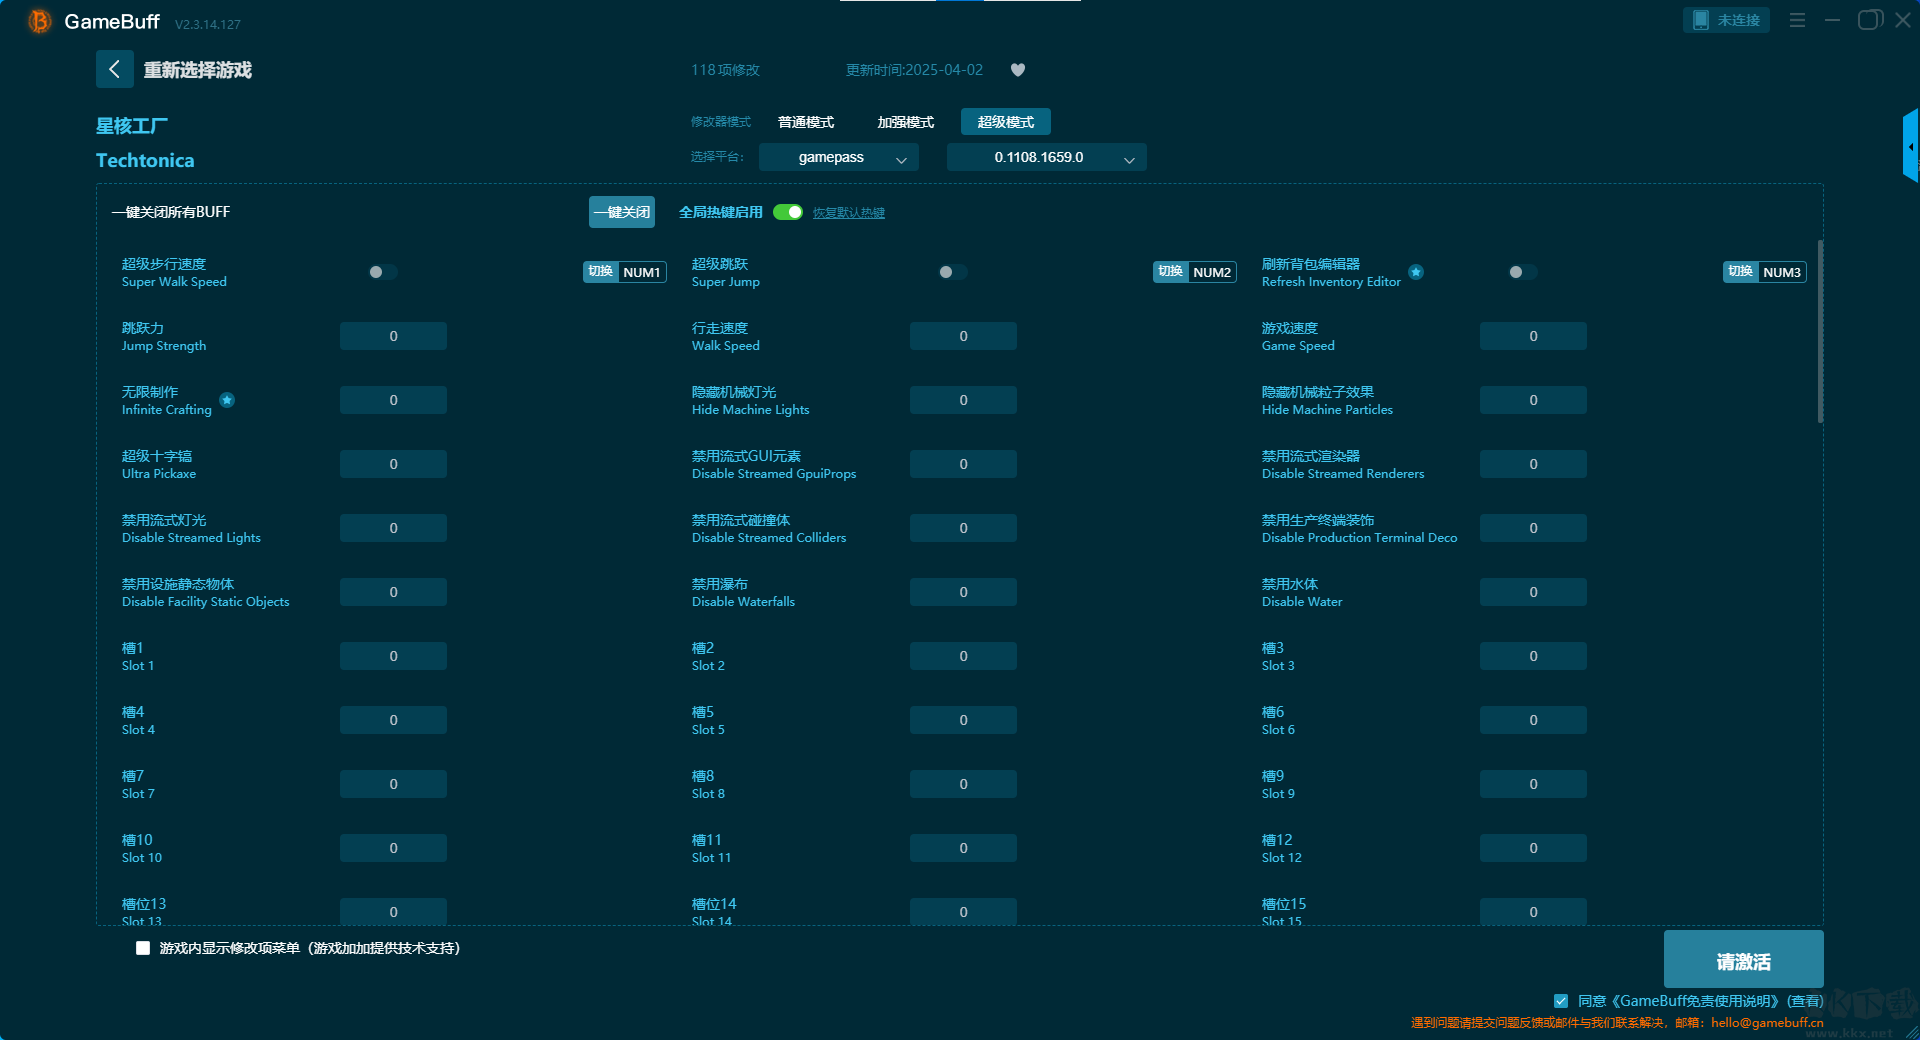This screenshot has width=1920, height=1040.
Task: Toggle Super Jump switch
Action: [952, 272]
